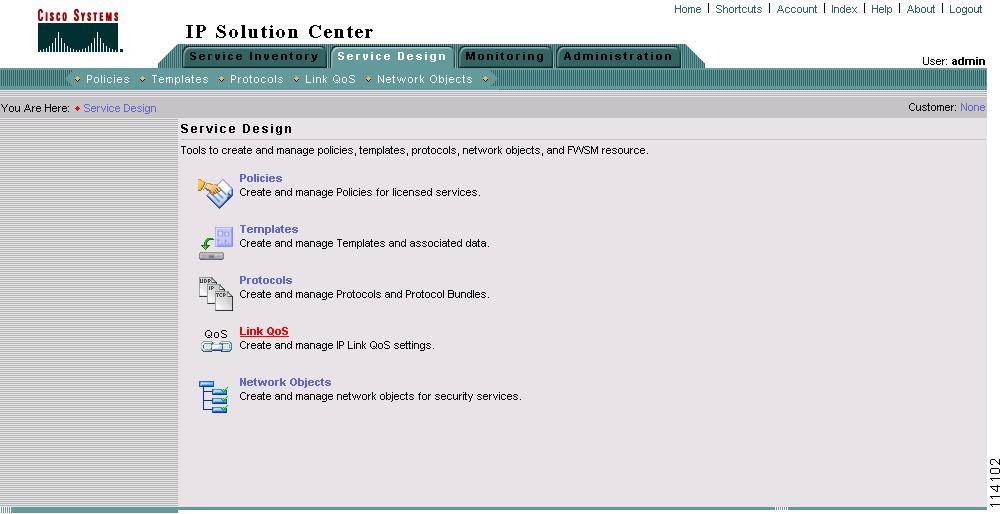This screenshot has height=514, width=1004.
Task: Click the 'Tools to create and manage policies' description
Action: (414, 150)
